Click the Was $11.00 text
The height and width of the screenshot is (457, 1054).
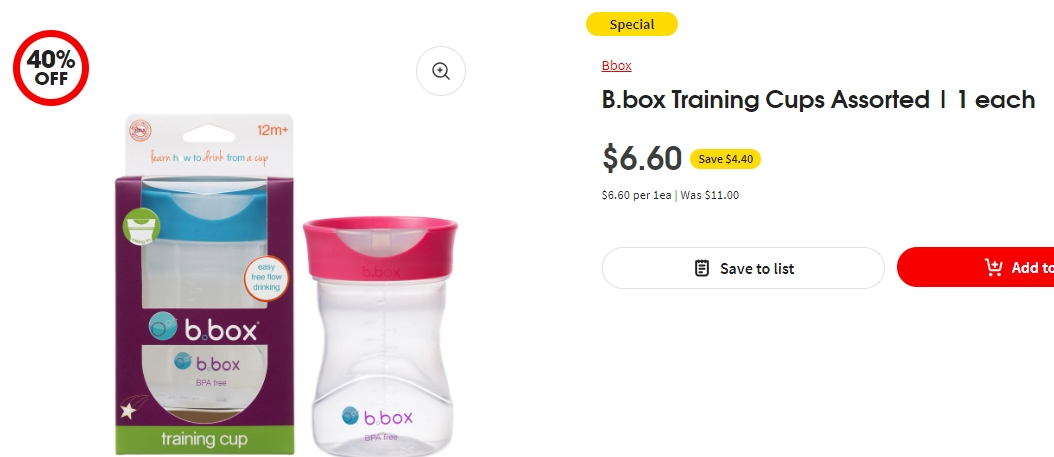710,196
